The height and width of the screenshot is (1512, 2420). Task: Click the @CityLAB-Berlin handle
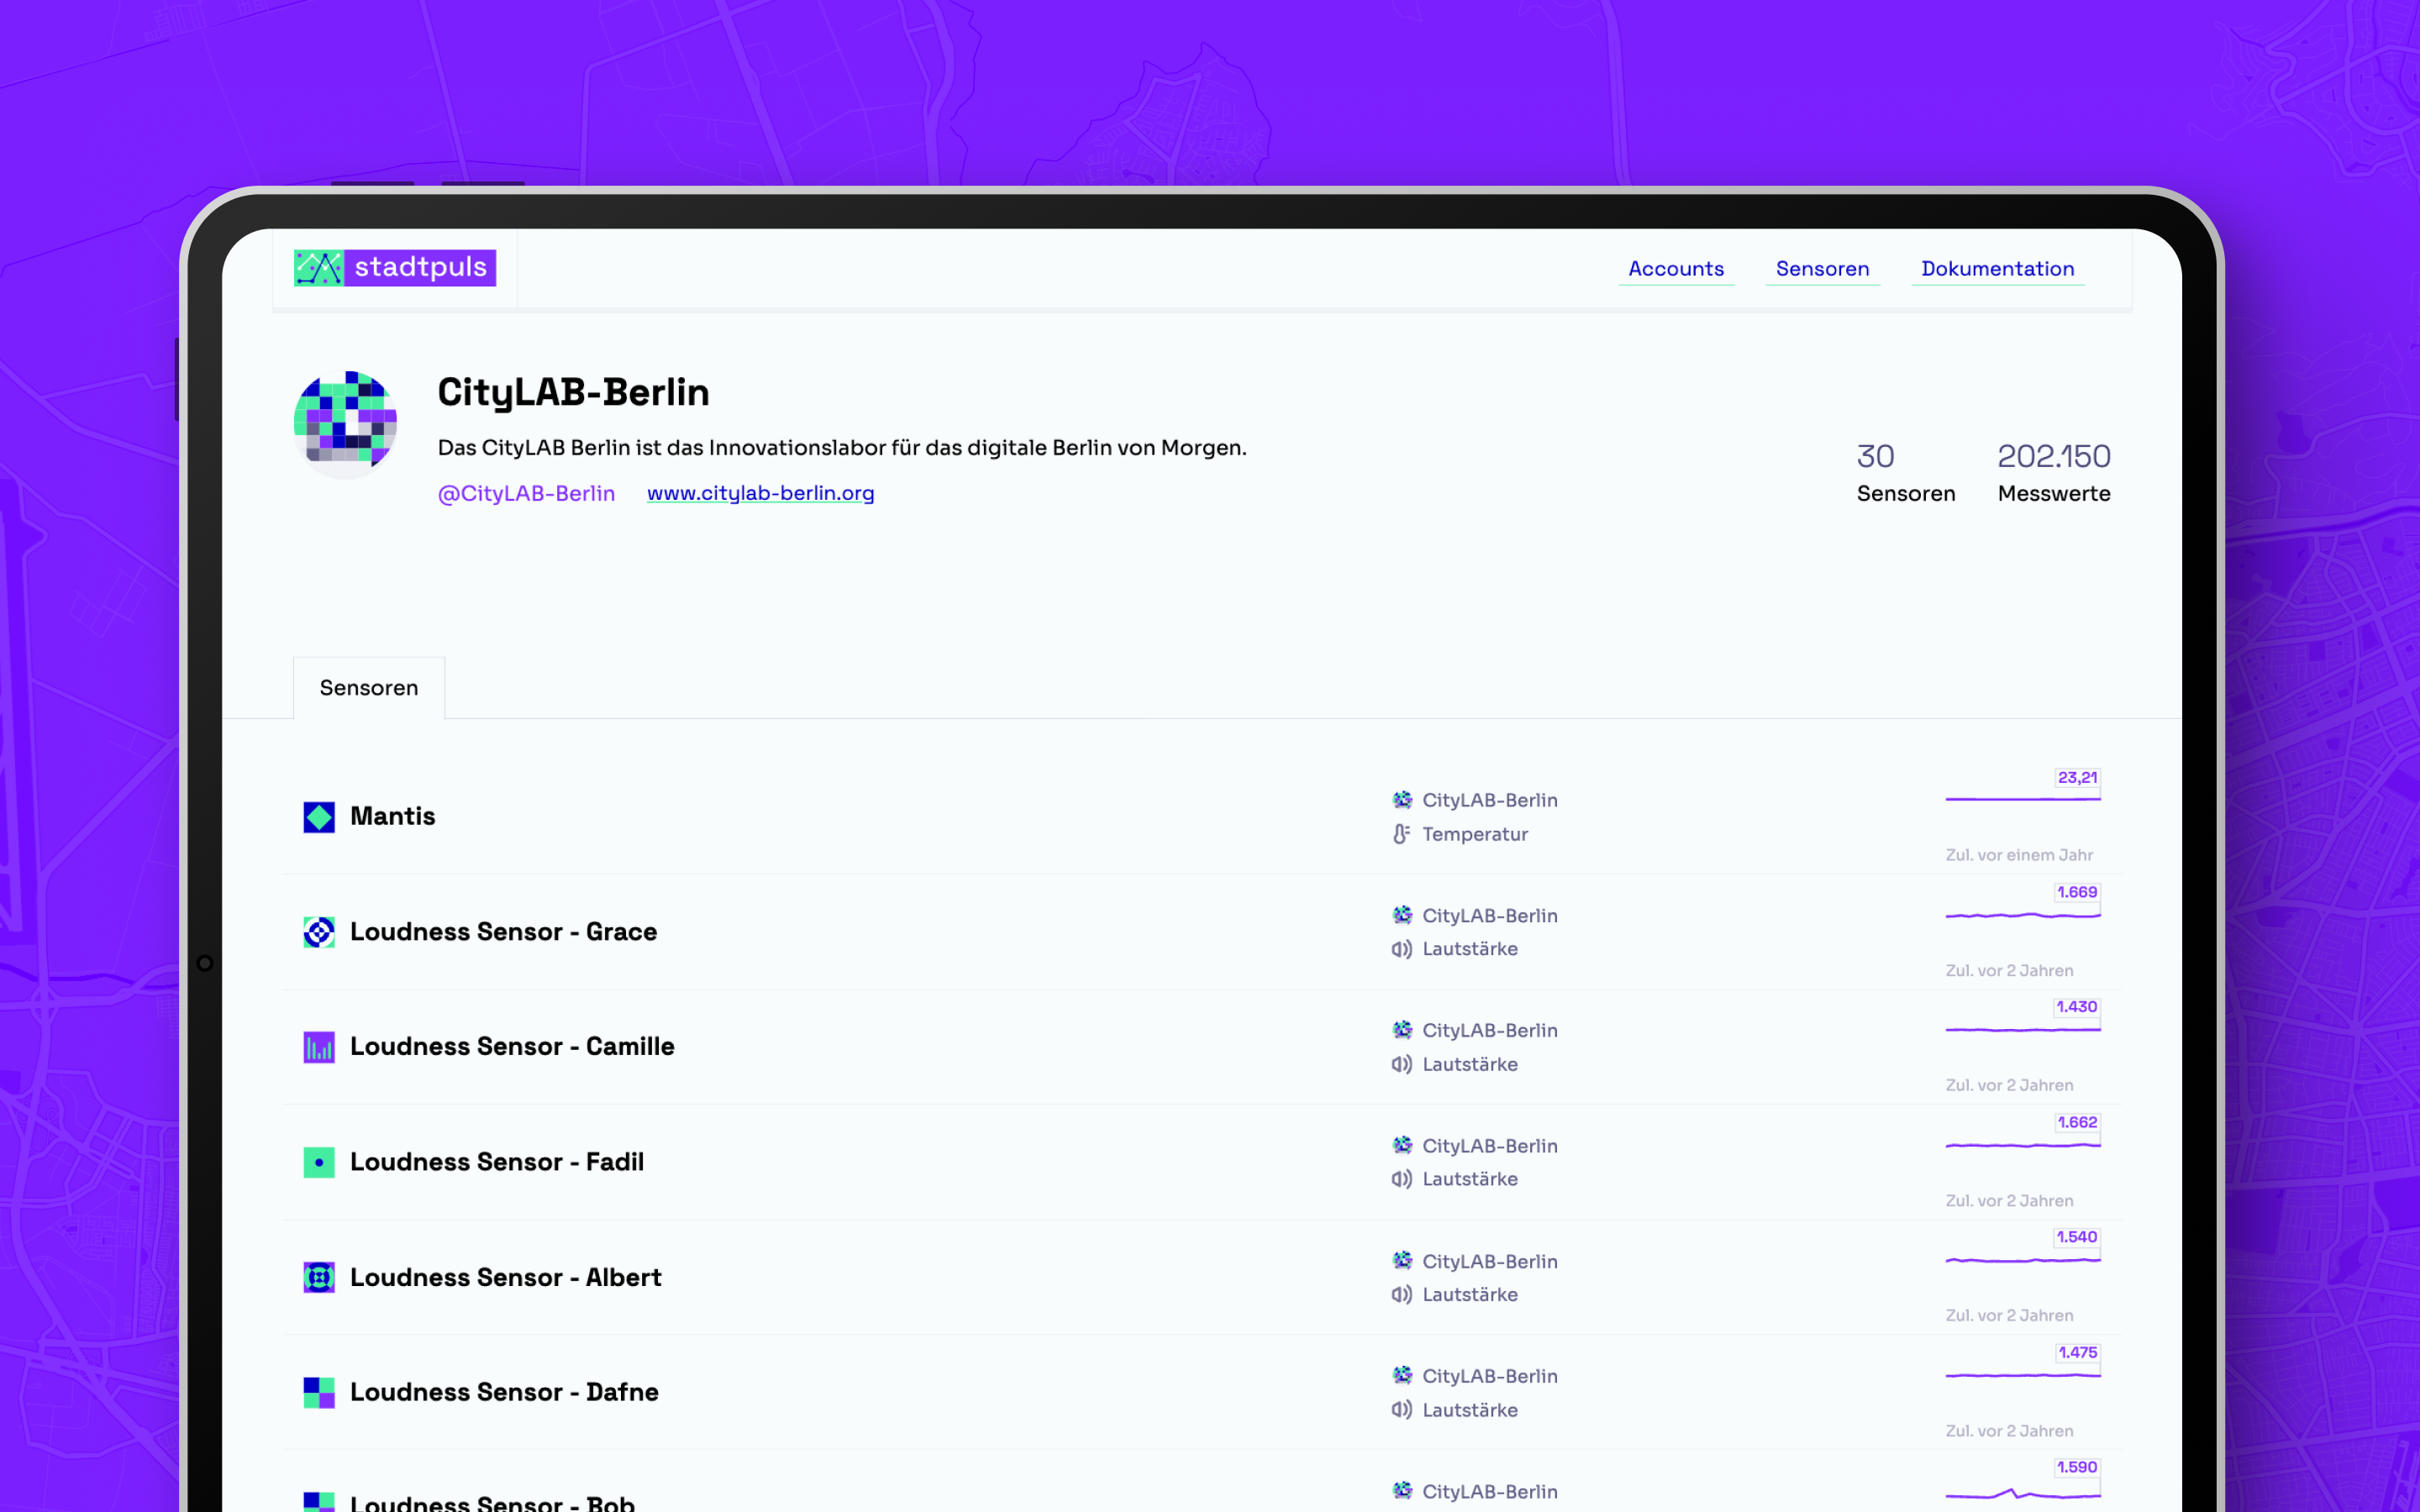point(526,493)
